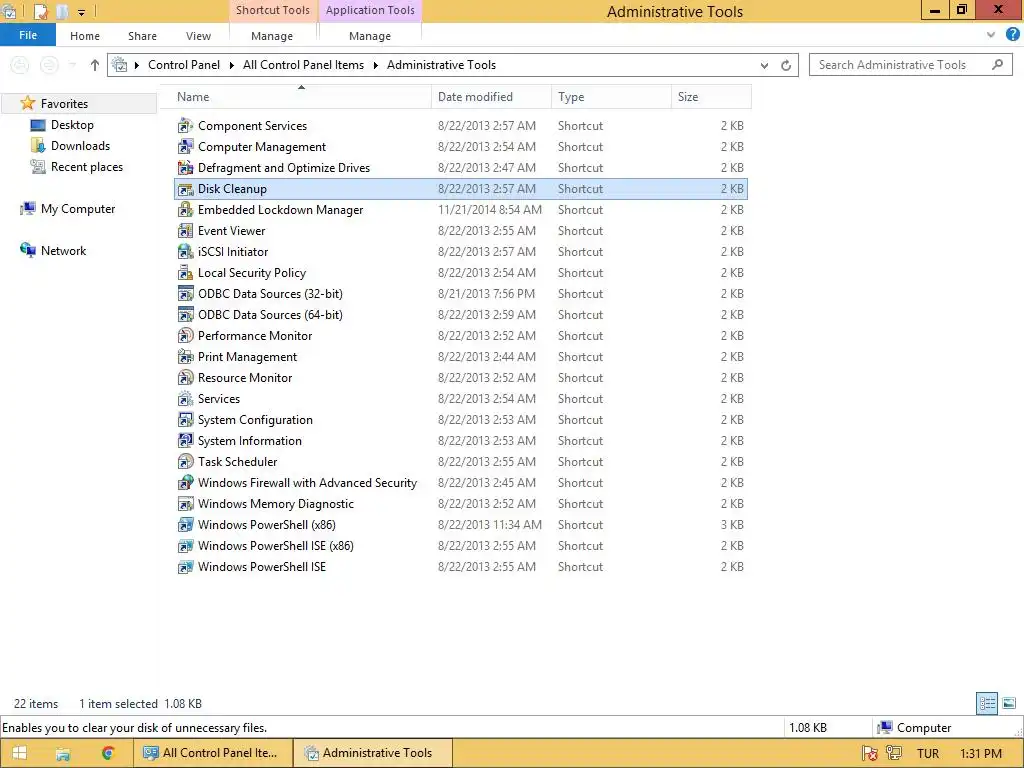
Task: Click the Disk Cleanup shortcut icon
Action: pyautogui.click(x=185, y=189)
